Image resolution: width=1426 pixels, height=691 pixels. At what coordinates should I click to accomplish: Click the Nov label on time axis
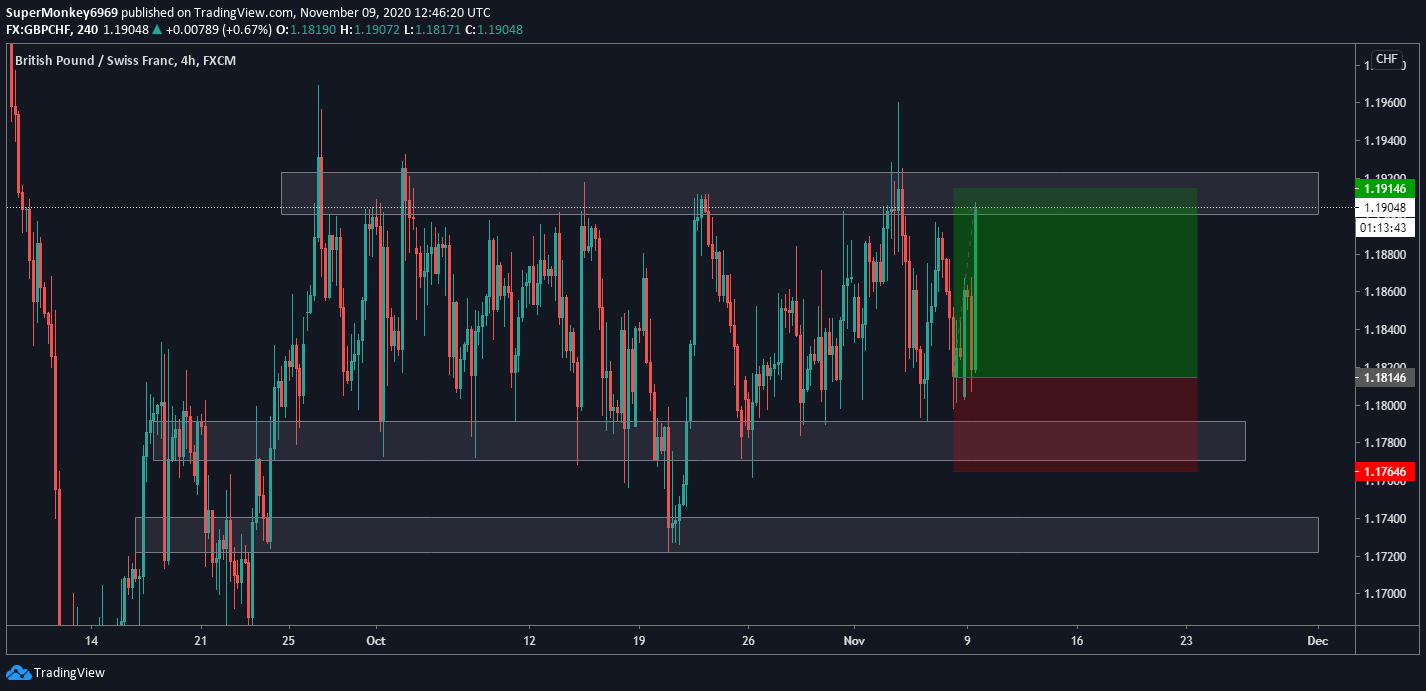click(853, 640)
